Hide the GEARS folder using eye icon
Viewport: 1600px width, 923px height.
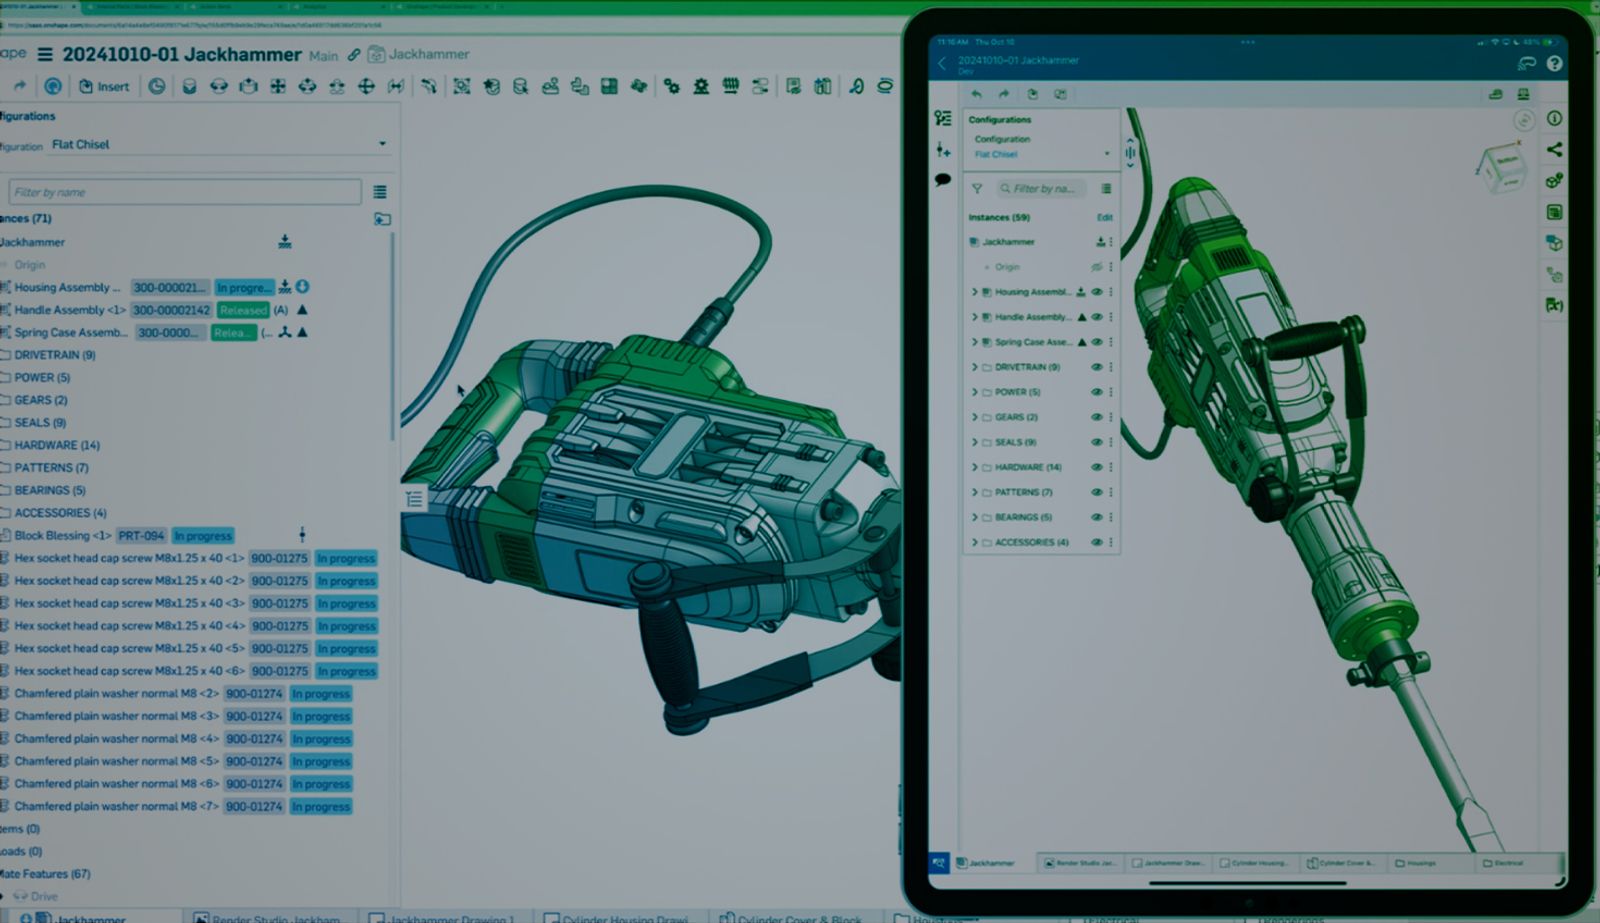coord(1096,417)
